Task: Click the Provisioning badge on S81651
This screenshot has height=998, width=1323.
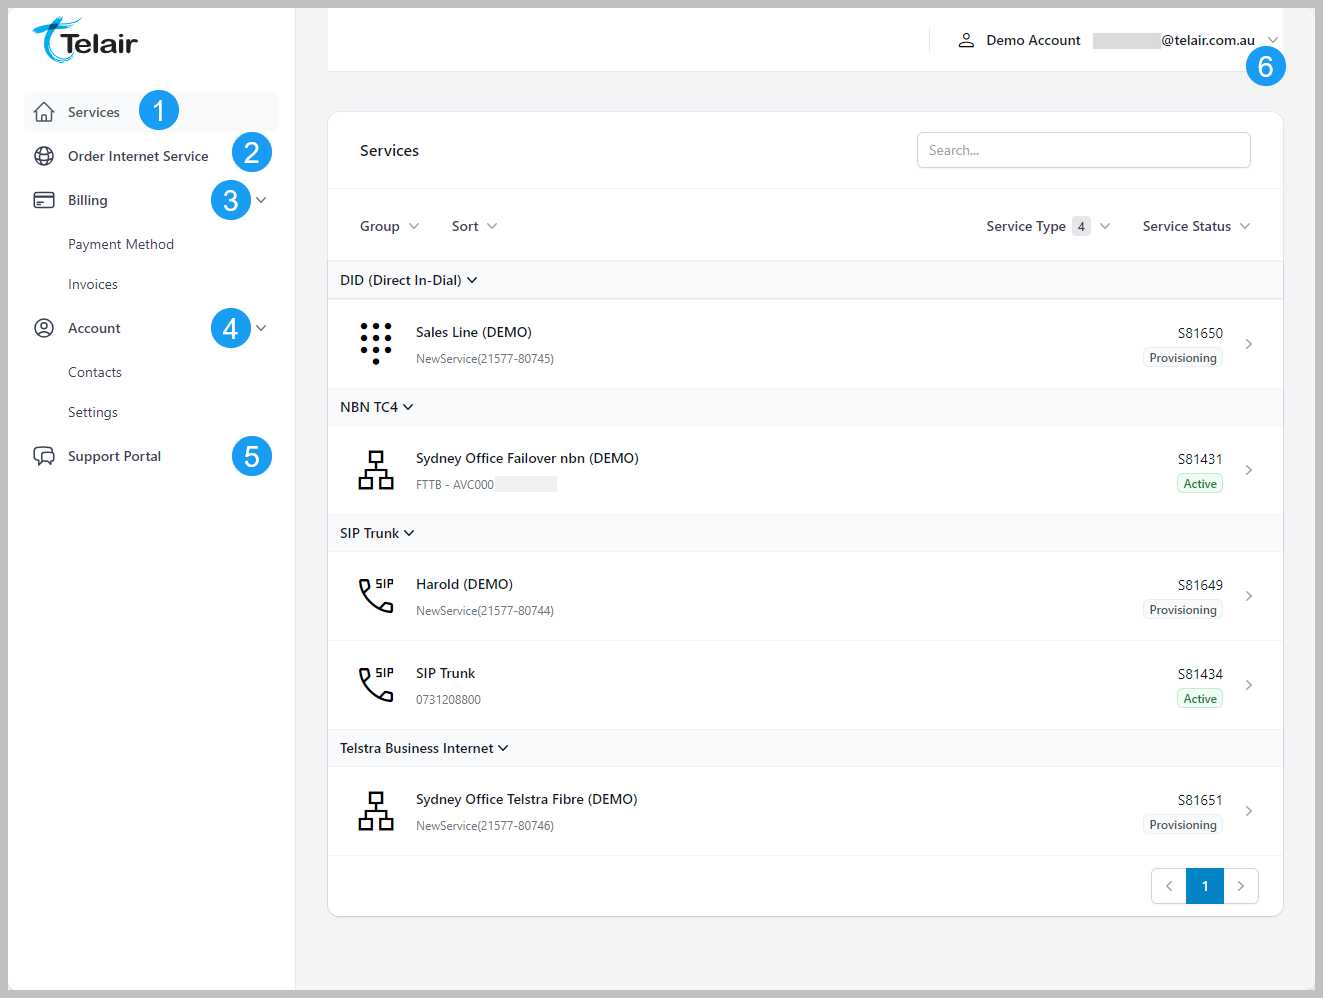Action: 1183,825
